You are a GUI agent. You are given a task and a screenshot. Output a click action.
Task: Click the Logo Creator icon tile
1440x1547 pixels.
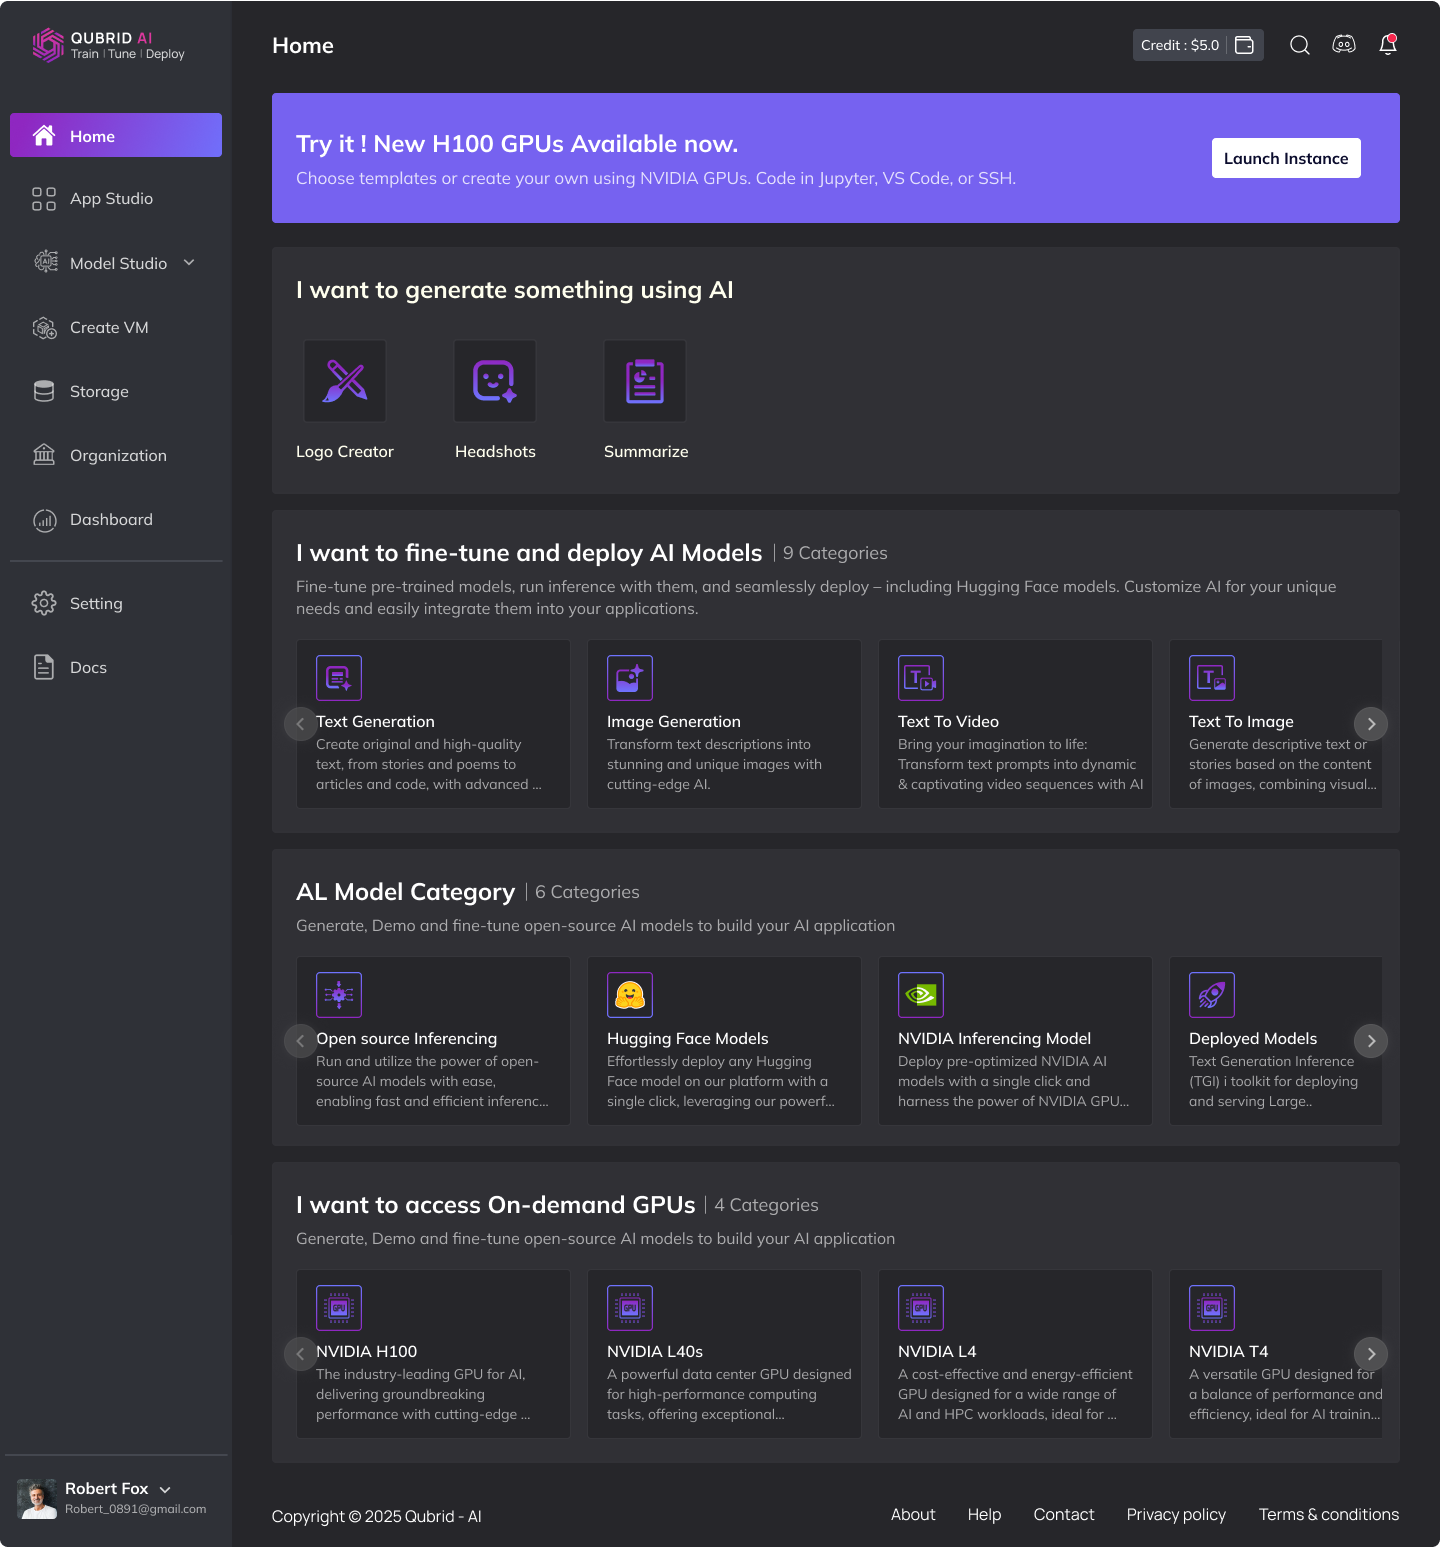click(345, 381)
